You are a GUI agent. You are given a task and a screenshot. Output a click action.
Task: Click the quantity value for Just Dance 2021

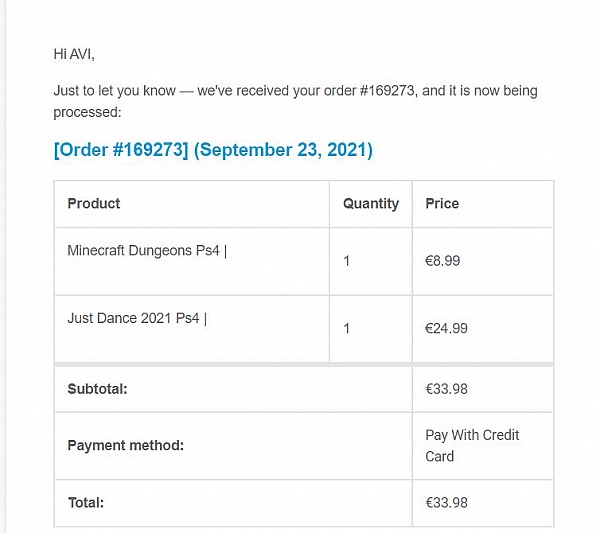point(346,328)
